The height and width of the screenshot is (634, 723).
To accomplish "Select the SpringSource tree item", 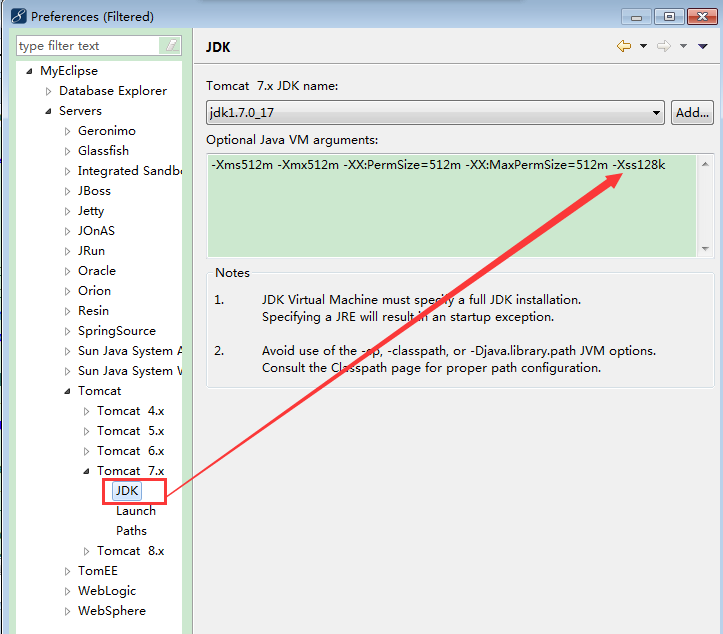I will [x=117, y=331].
